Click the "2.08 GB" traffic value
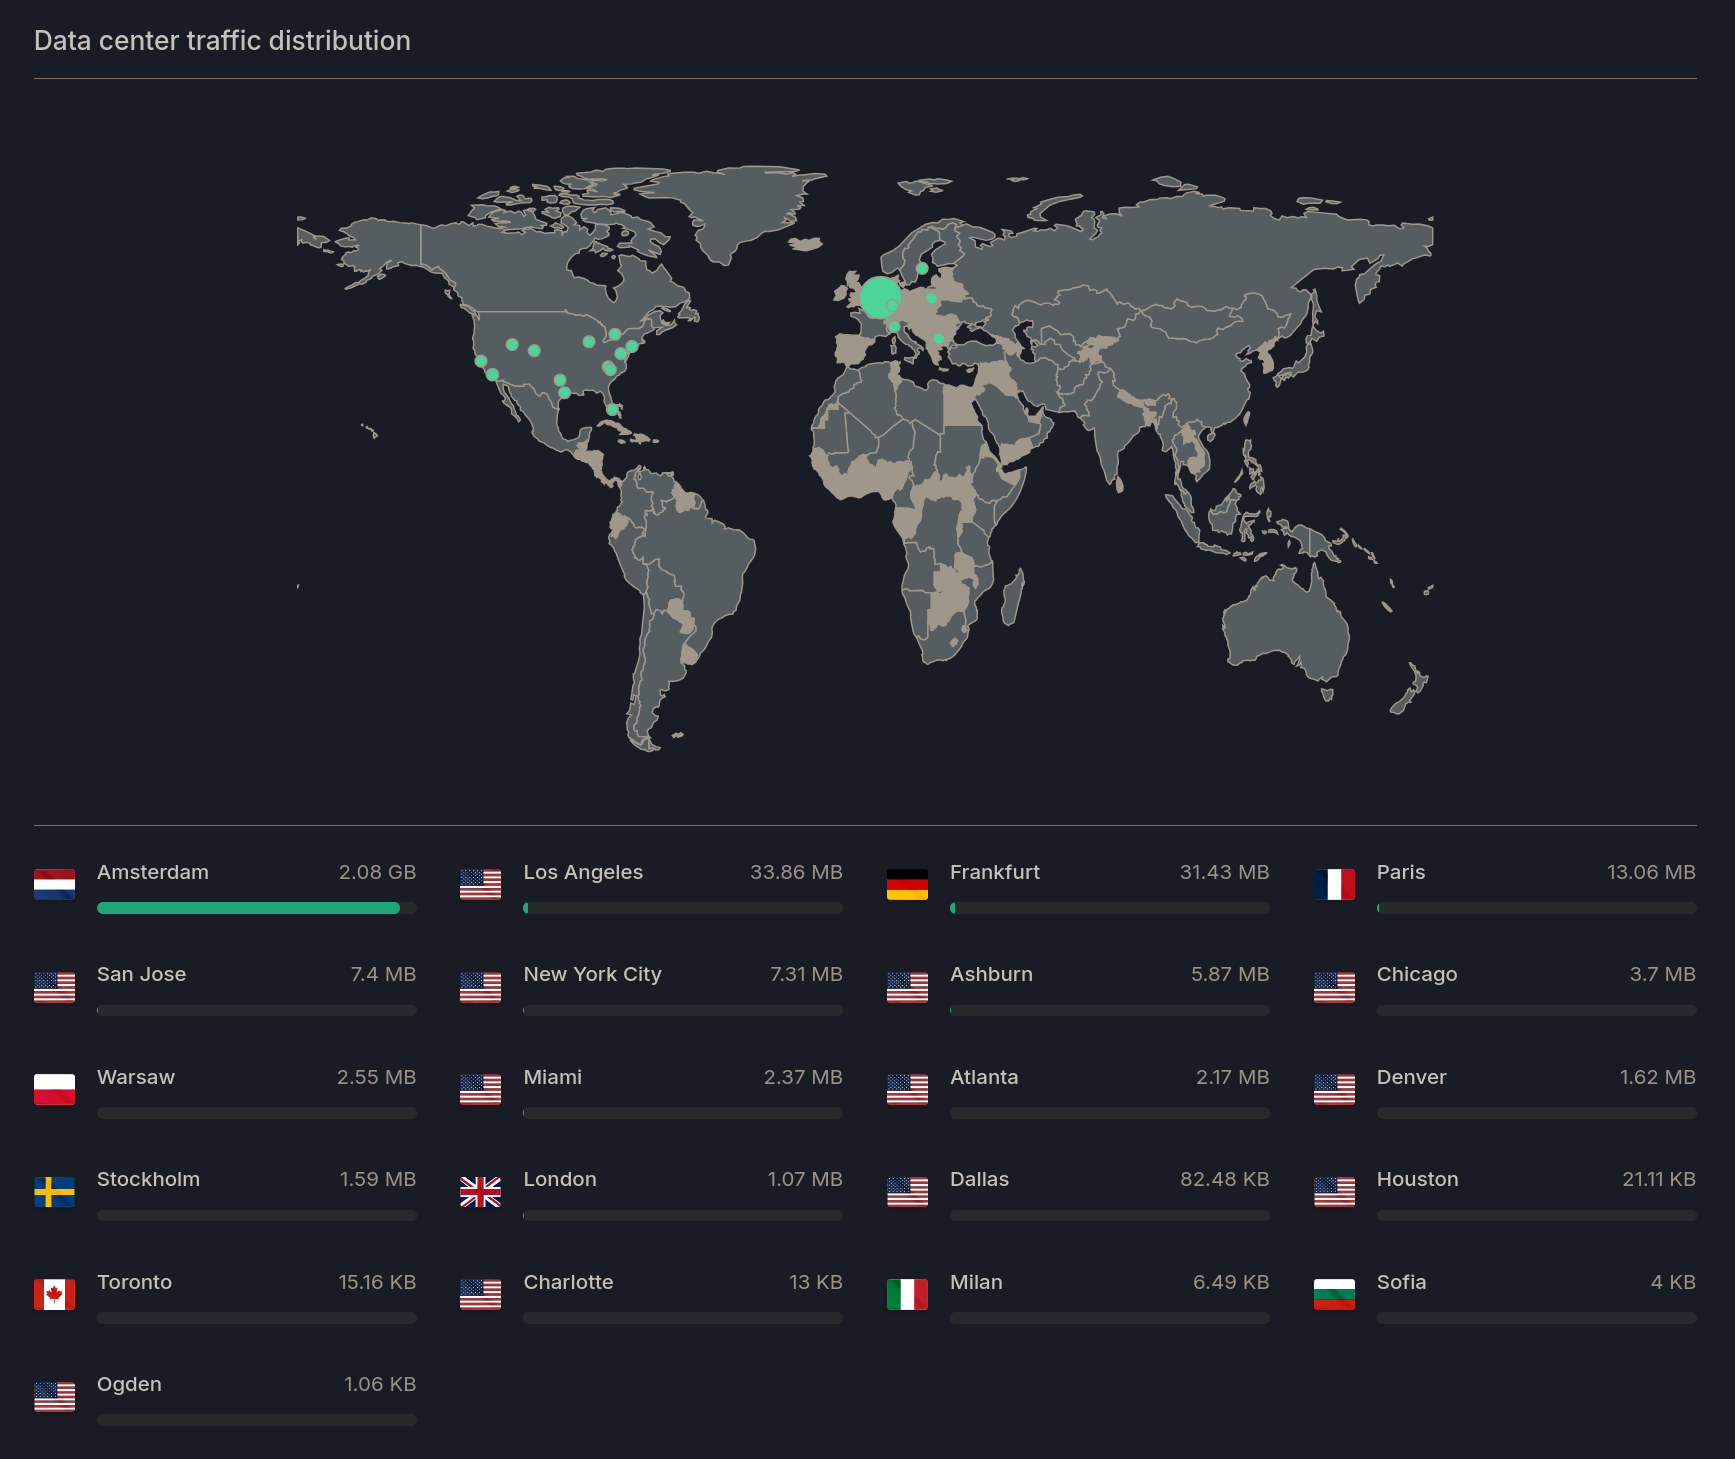This screenshot has height=1459, width=1735. click(x=377, y=872)
